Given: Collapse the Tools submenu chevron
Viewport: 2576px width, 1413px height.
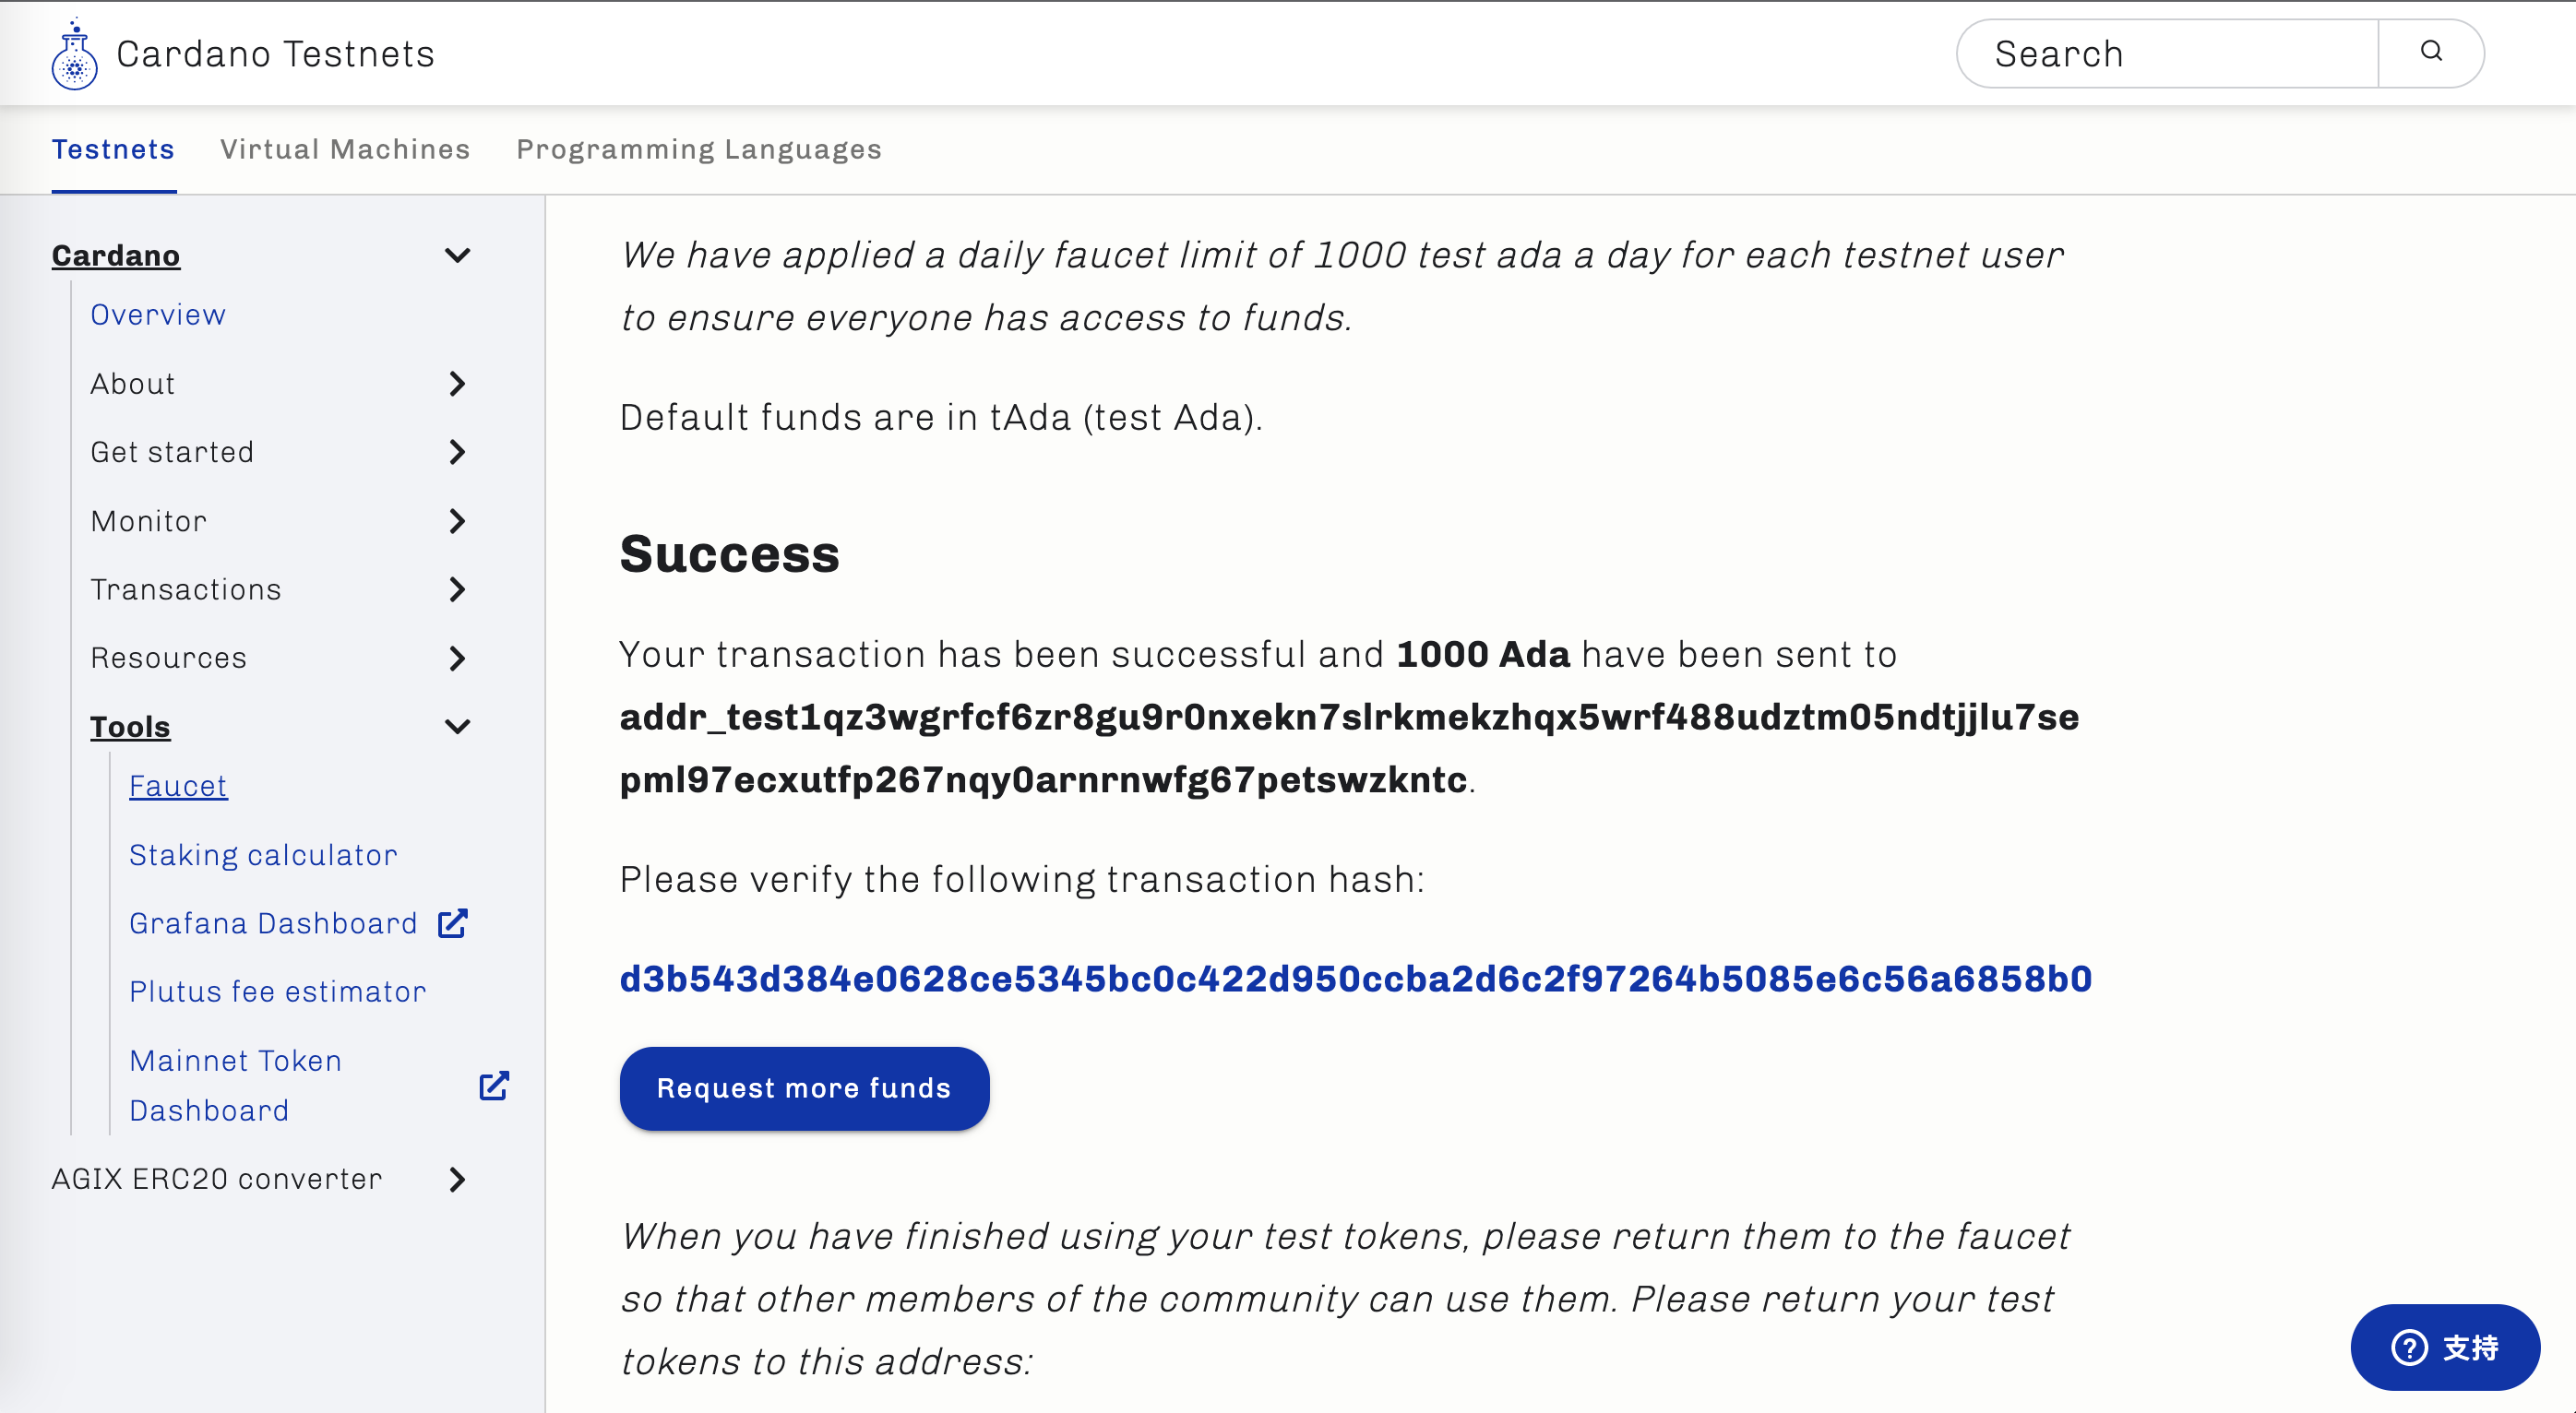Looking at the screenshot, I should pyautogui.click(x=457, y=727).
